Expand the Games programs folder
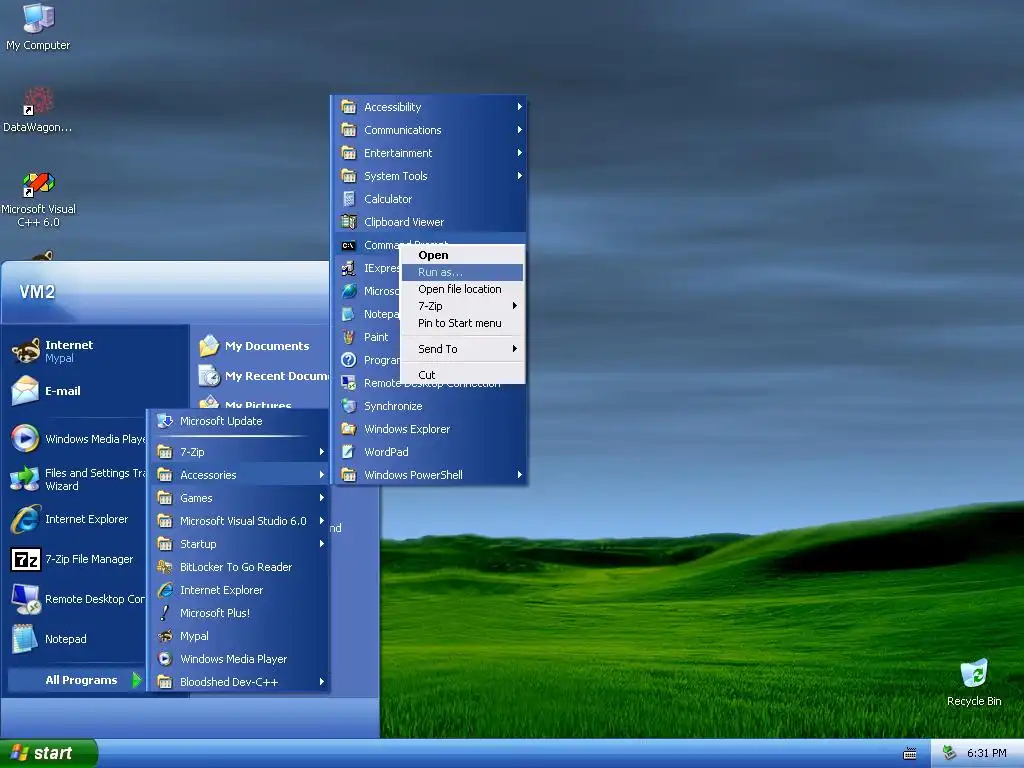This screenshot has width=1024, height=768. pos(239,498)
